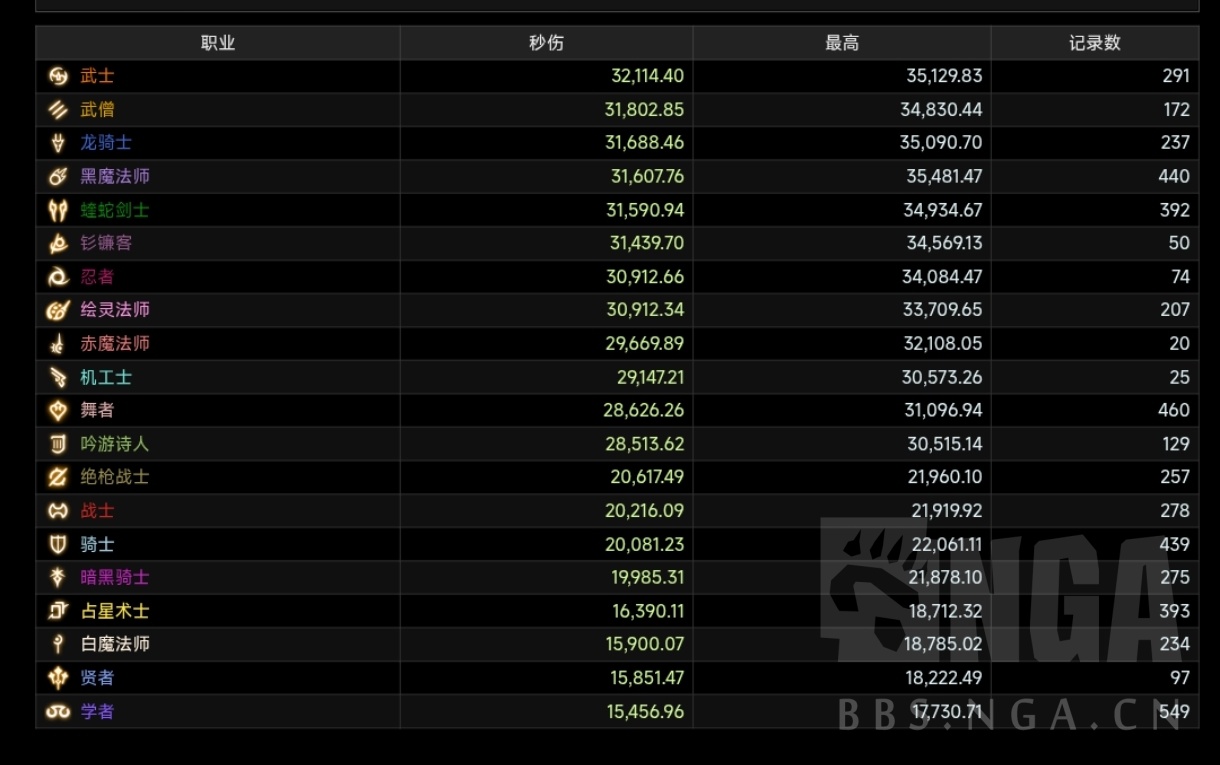Click the 占星术士 job icon
The width and height of the screenshot is (1220, 765).
(58, 611)
